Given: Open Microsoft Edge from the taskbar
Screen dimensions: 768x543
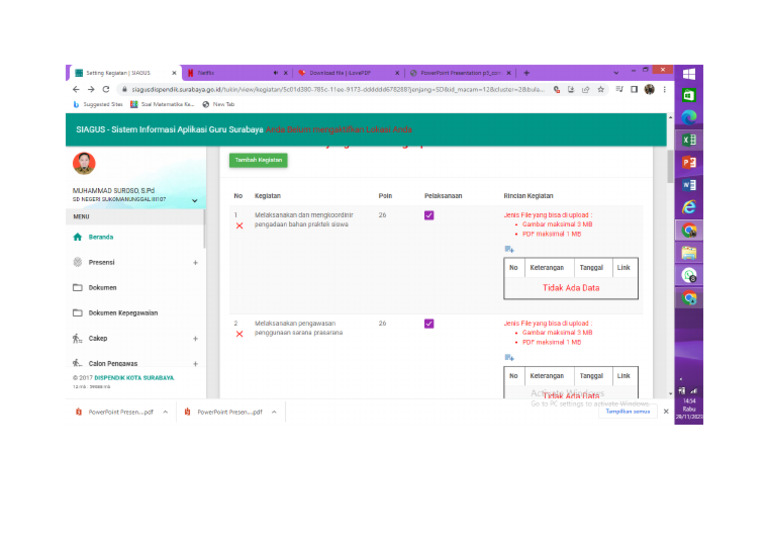Looking at the screenshot, I should 689,118.
